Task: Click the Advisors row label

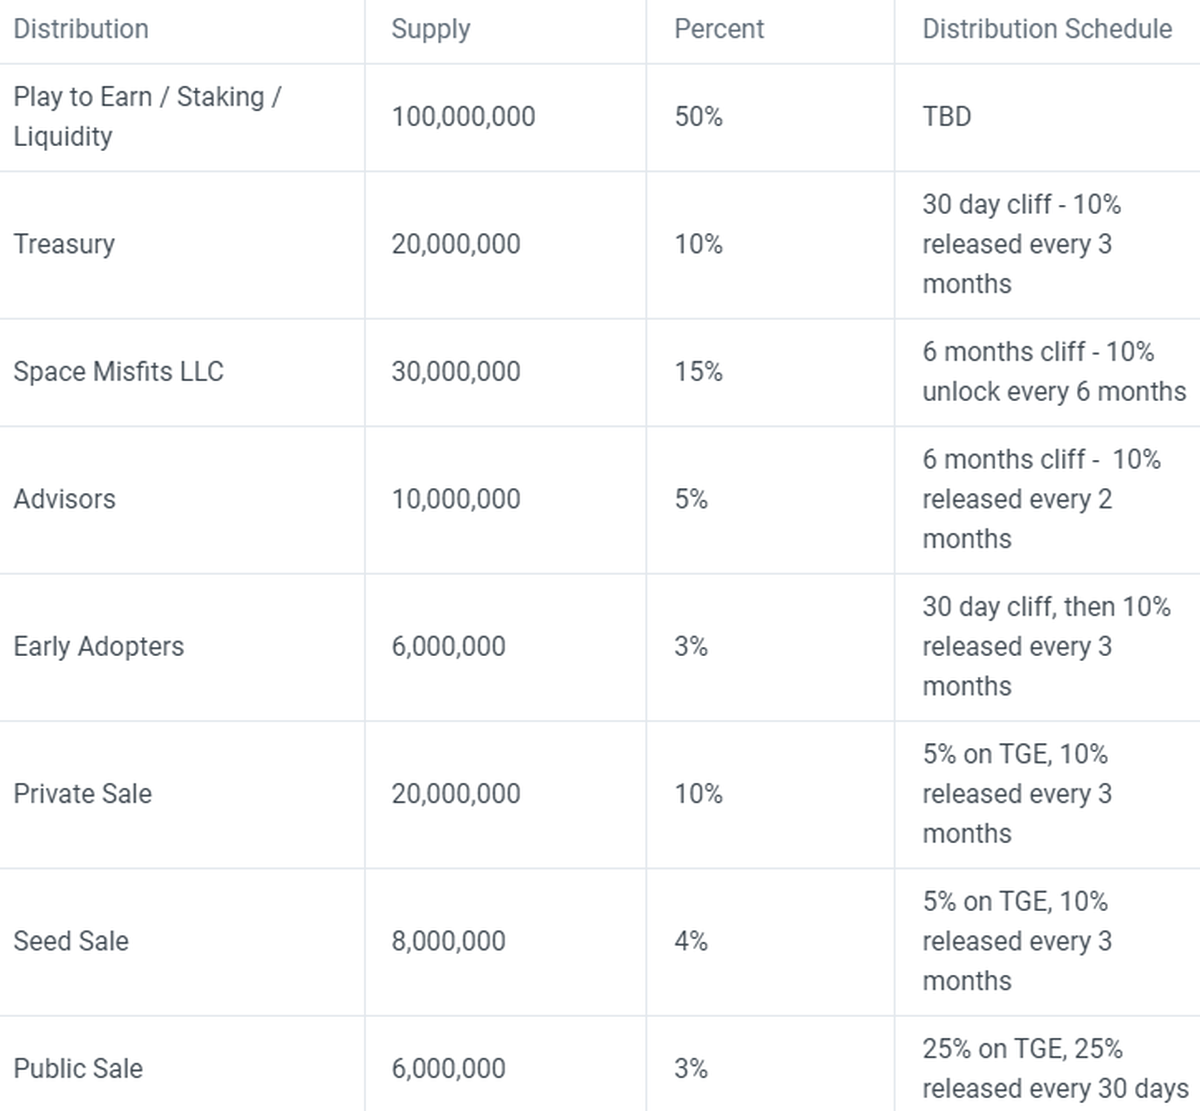Action: tap(64, 499)
